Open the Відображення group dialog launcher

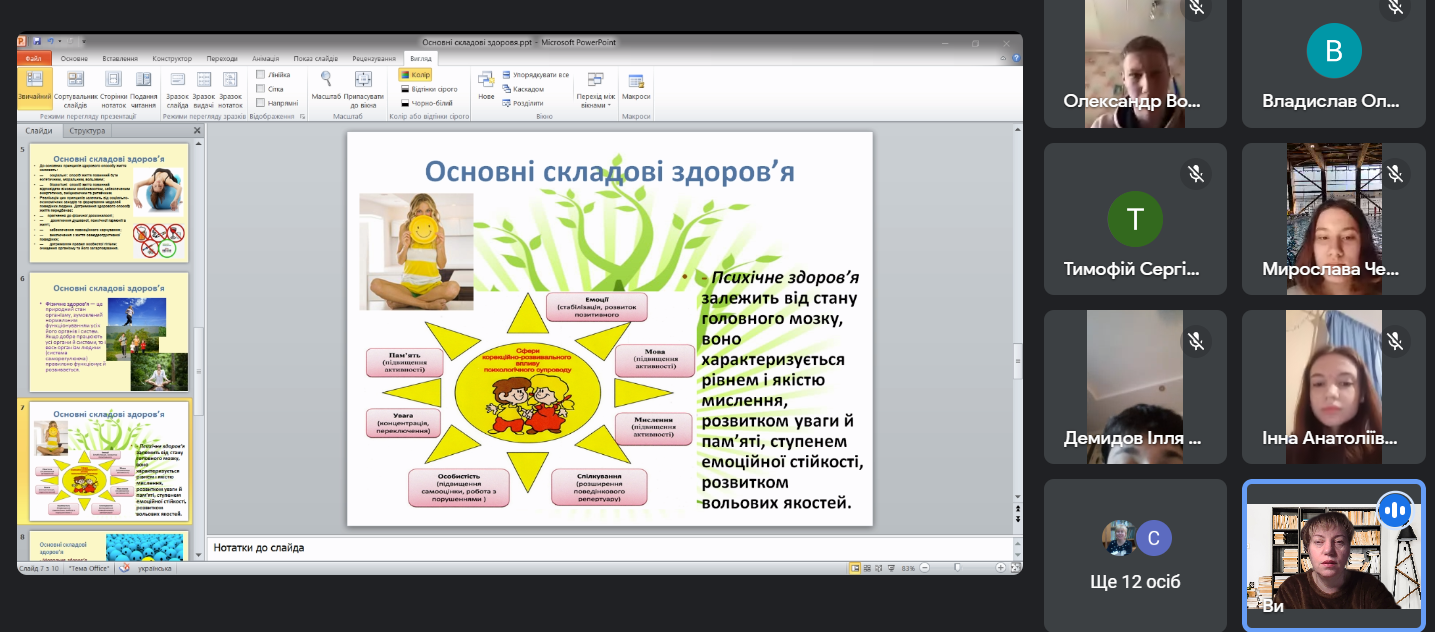[x=303, y=117]
